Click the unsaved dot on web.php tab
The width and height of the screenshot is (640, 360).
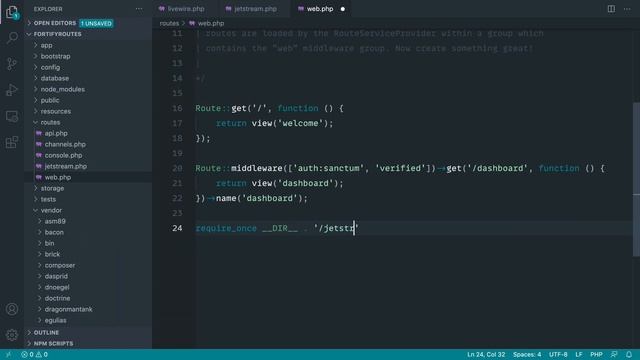(x=342, y=9)
